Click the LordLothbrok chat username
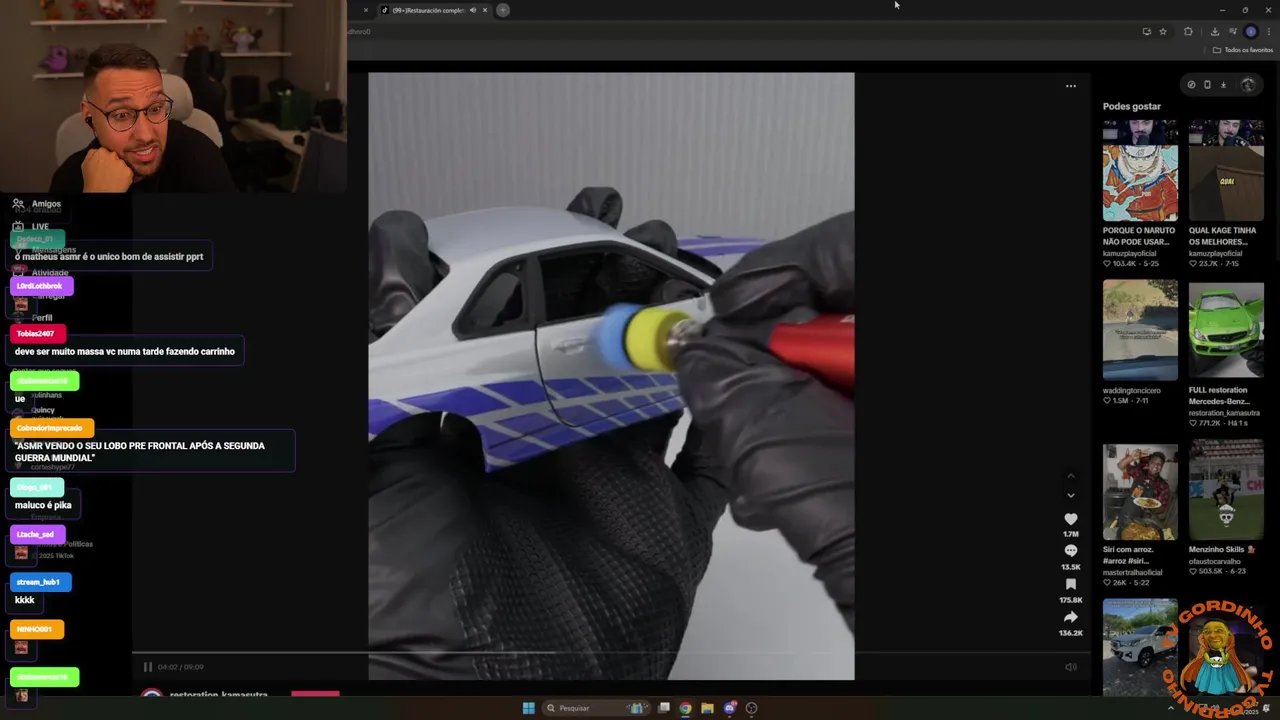 [x=40, y=286]
